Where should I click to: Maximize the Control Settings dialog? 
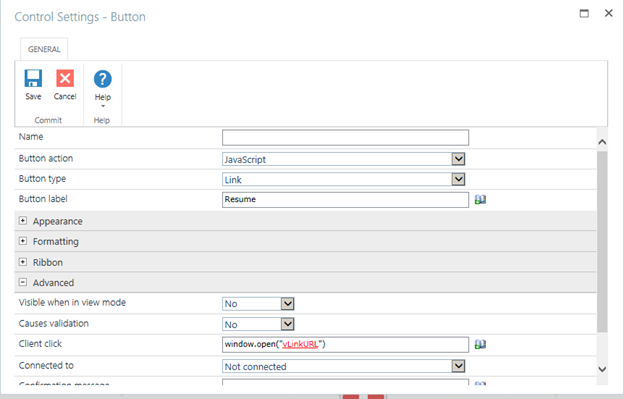pyautogui.click(x=584, y=14)
